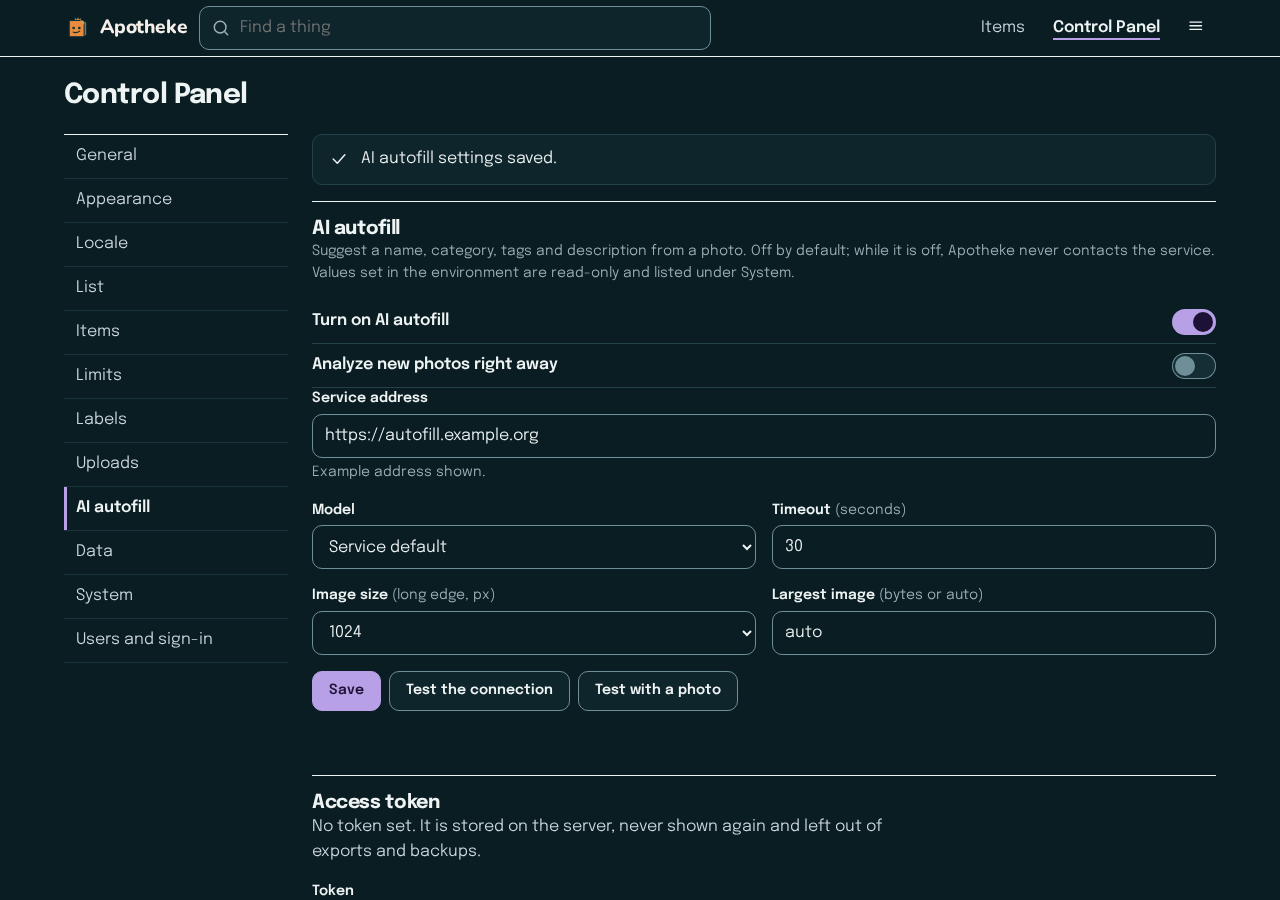This screenshot has height=900, width=1280.
Task: Go to Locale settings
Action: (176, 244)
